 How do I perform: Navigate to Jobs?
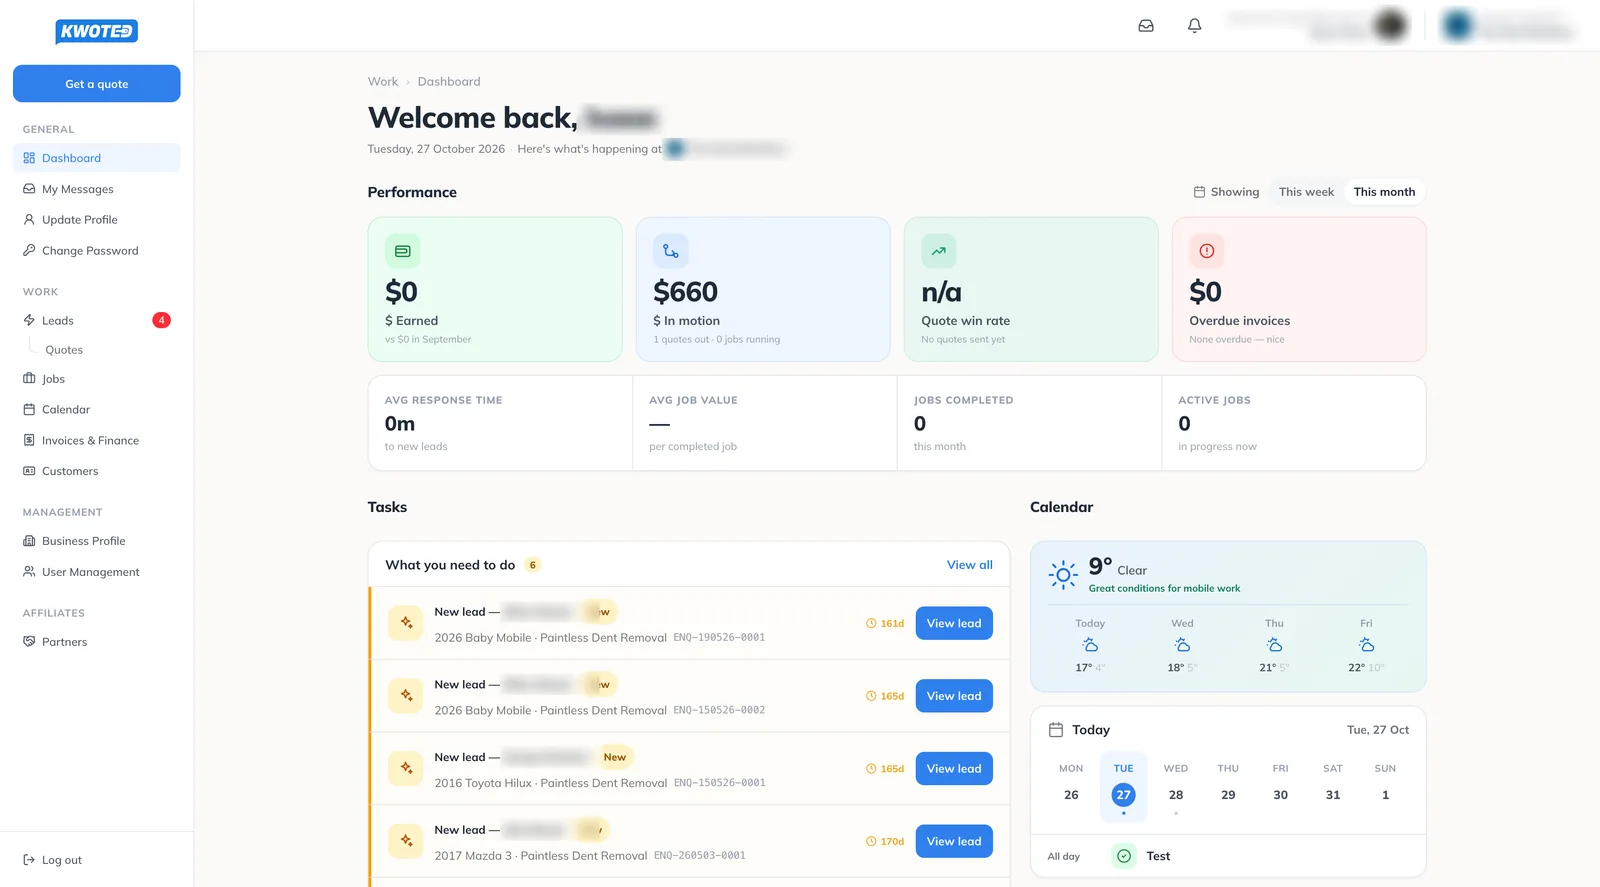pos(97,379)
